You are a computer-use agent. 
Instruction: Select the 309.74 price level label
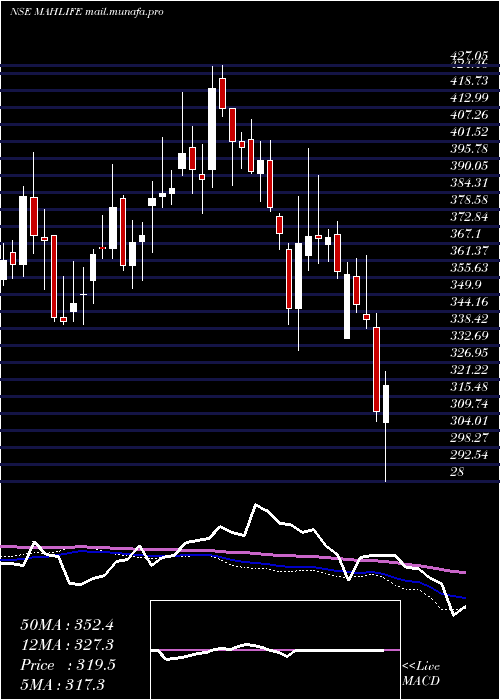point(469,403)
